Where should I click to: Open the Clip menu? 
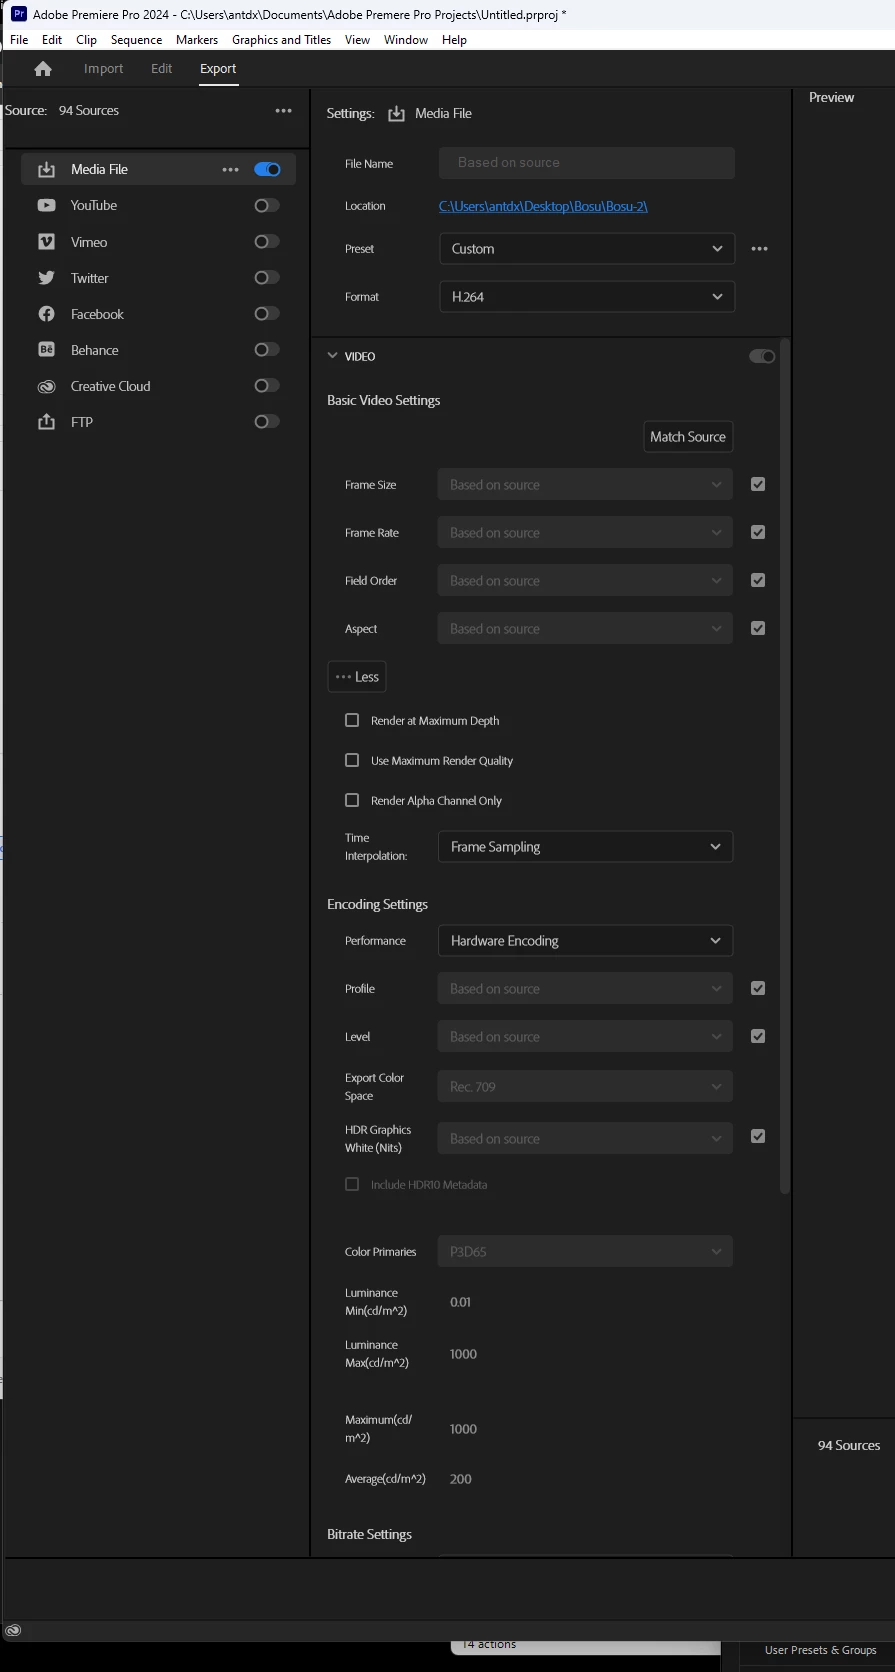coord(87,40)
